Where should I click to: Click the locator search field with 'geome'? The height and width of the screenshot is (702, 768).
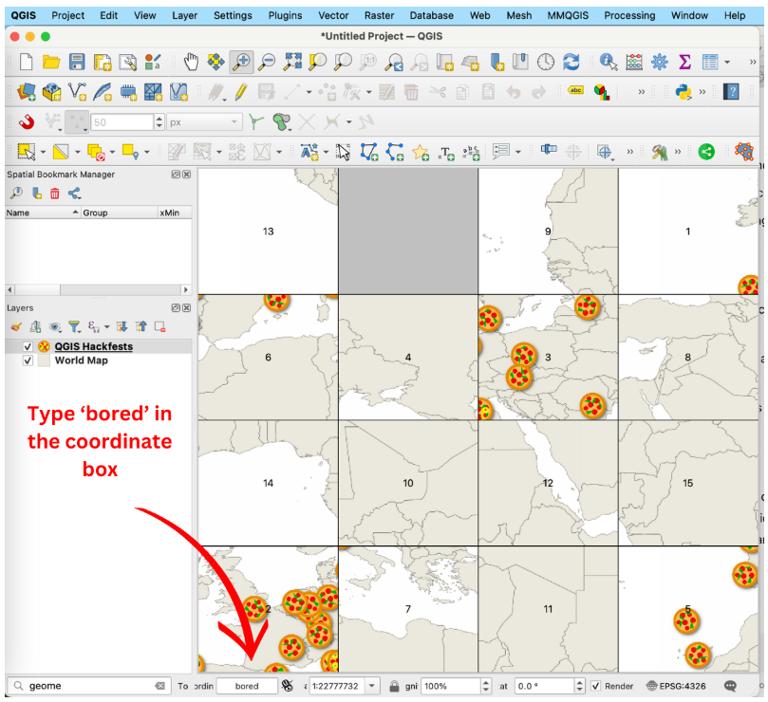point(89,686)
